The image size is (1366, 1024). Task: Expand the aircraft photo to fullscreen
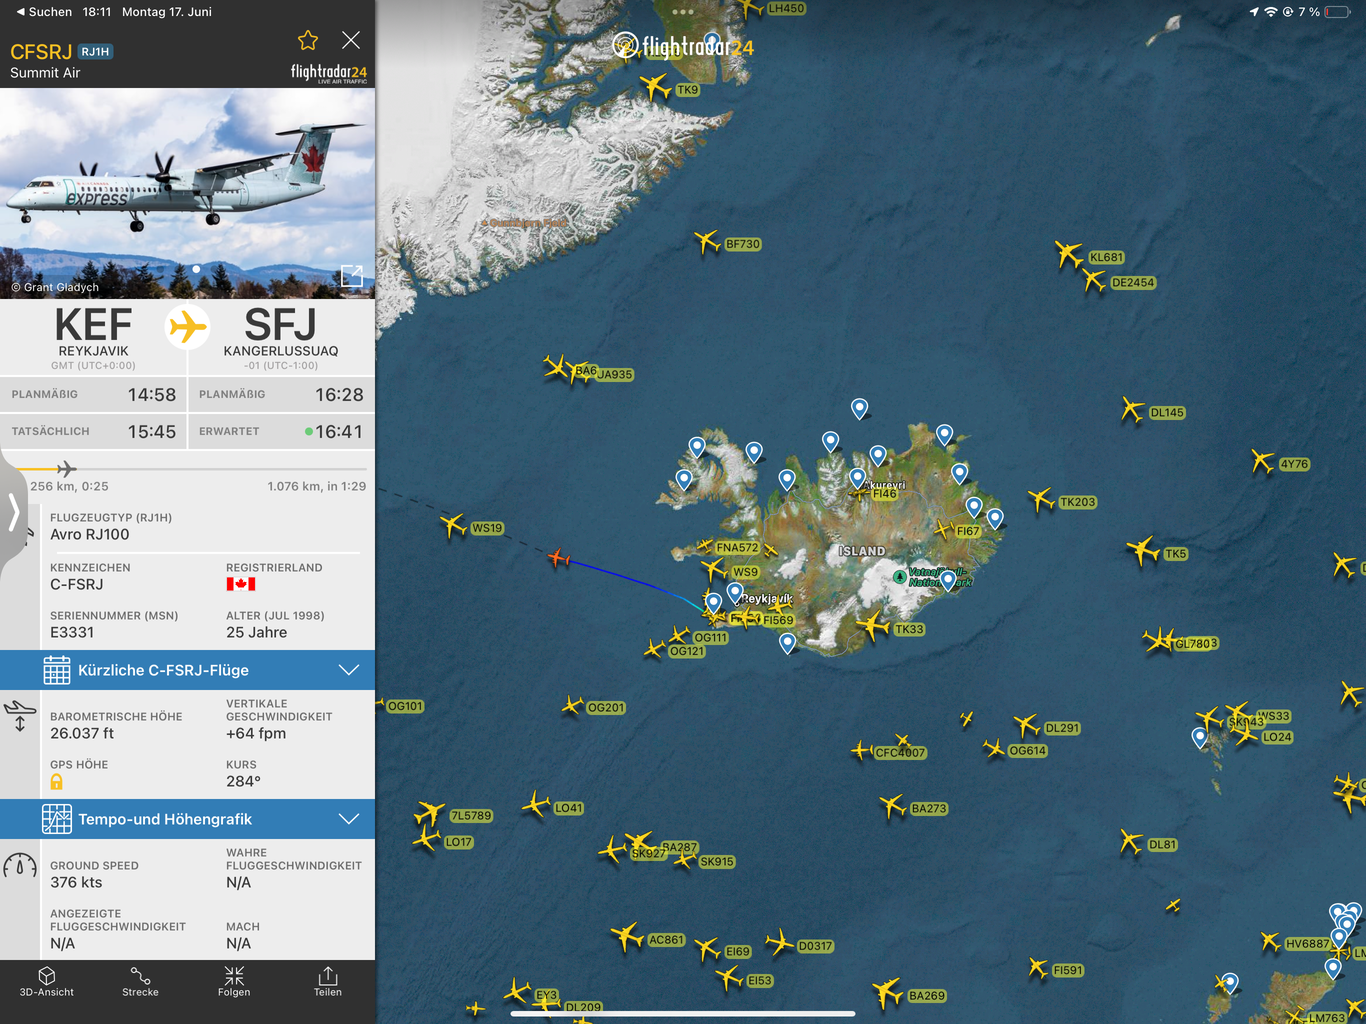coord(352,277)
